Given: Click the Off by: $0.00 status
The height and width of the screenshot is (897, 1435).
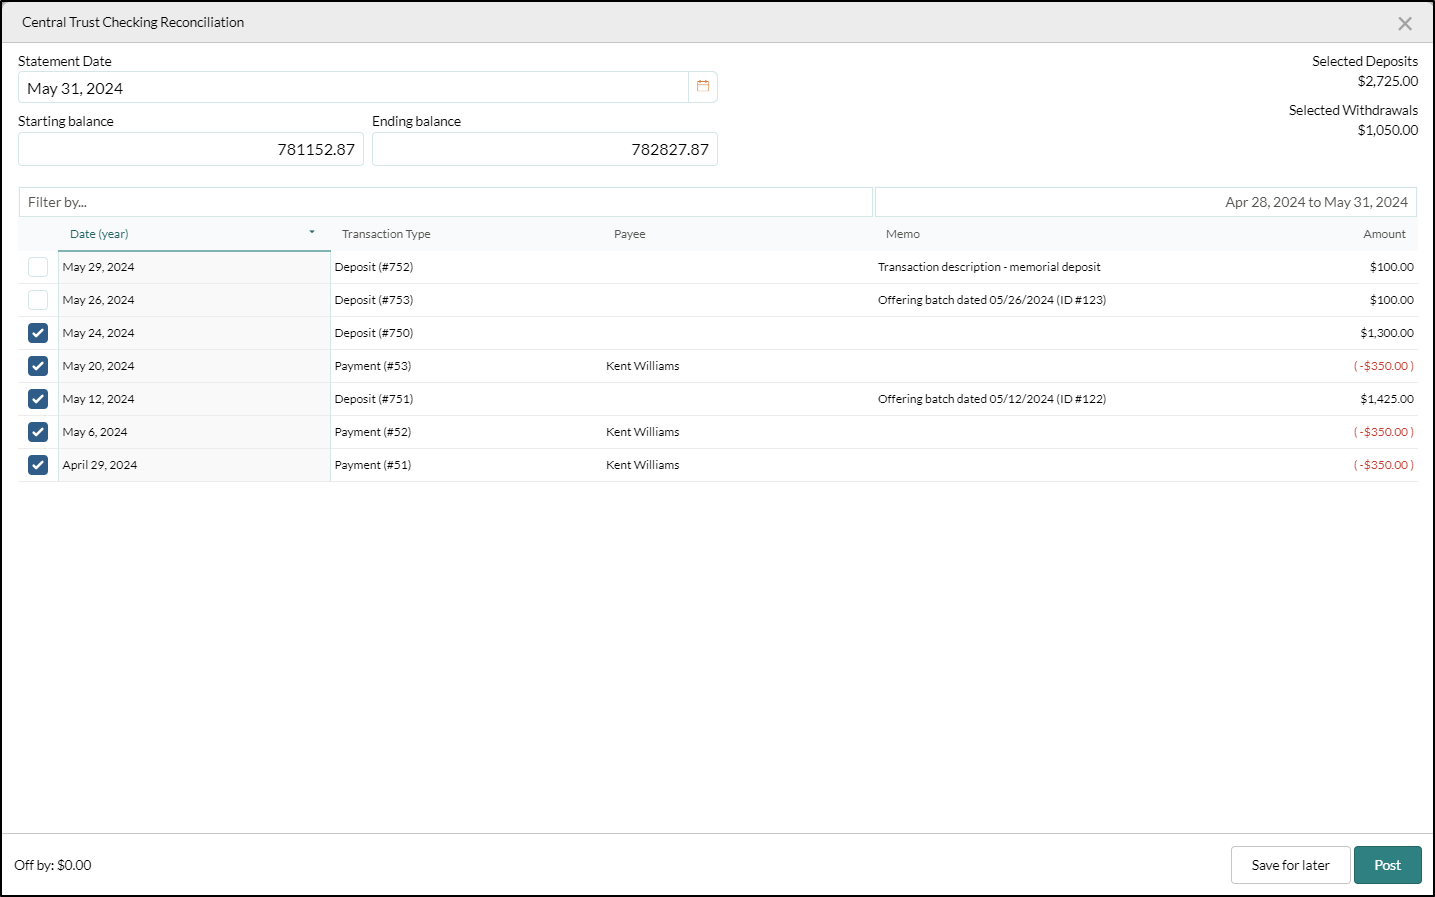Looking at the screenshot, I should pyautogui.click(x=53, y=865).
